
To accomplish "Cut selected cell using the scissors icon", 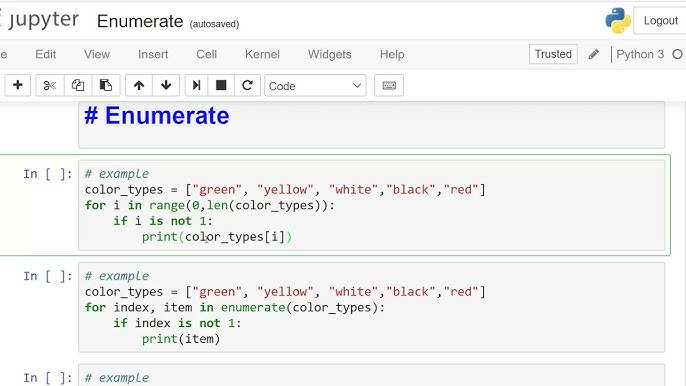I will point(50,85).
